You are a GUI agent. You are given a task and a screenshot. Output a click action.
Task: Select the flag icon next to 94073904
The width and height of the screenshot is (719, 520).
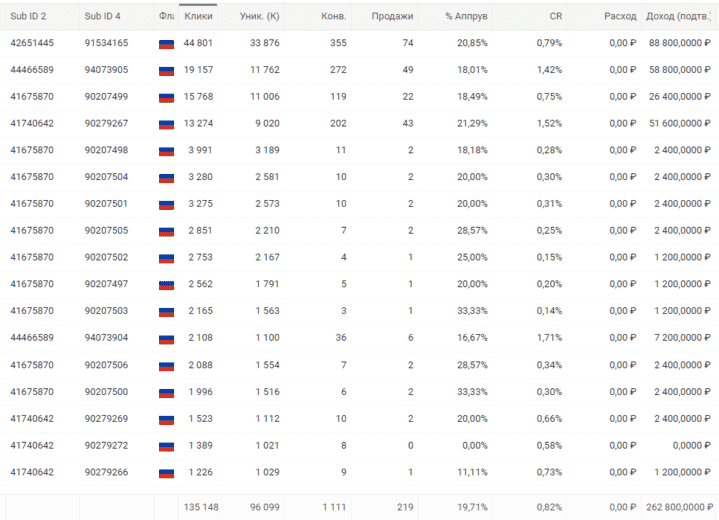pos(166,339)
